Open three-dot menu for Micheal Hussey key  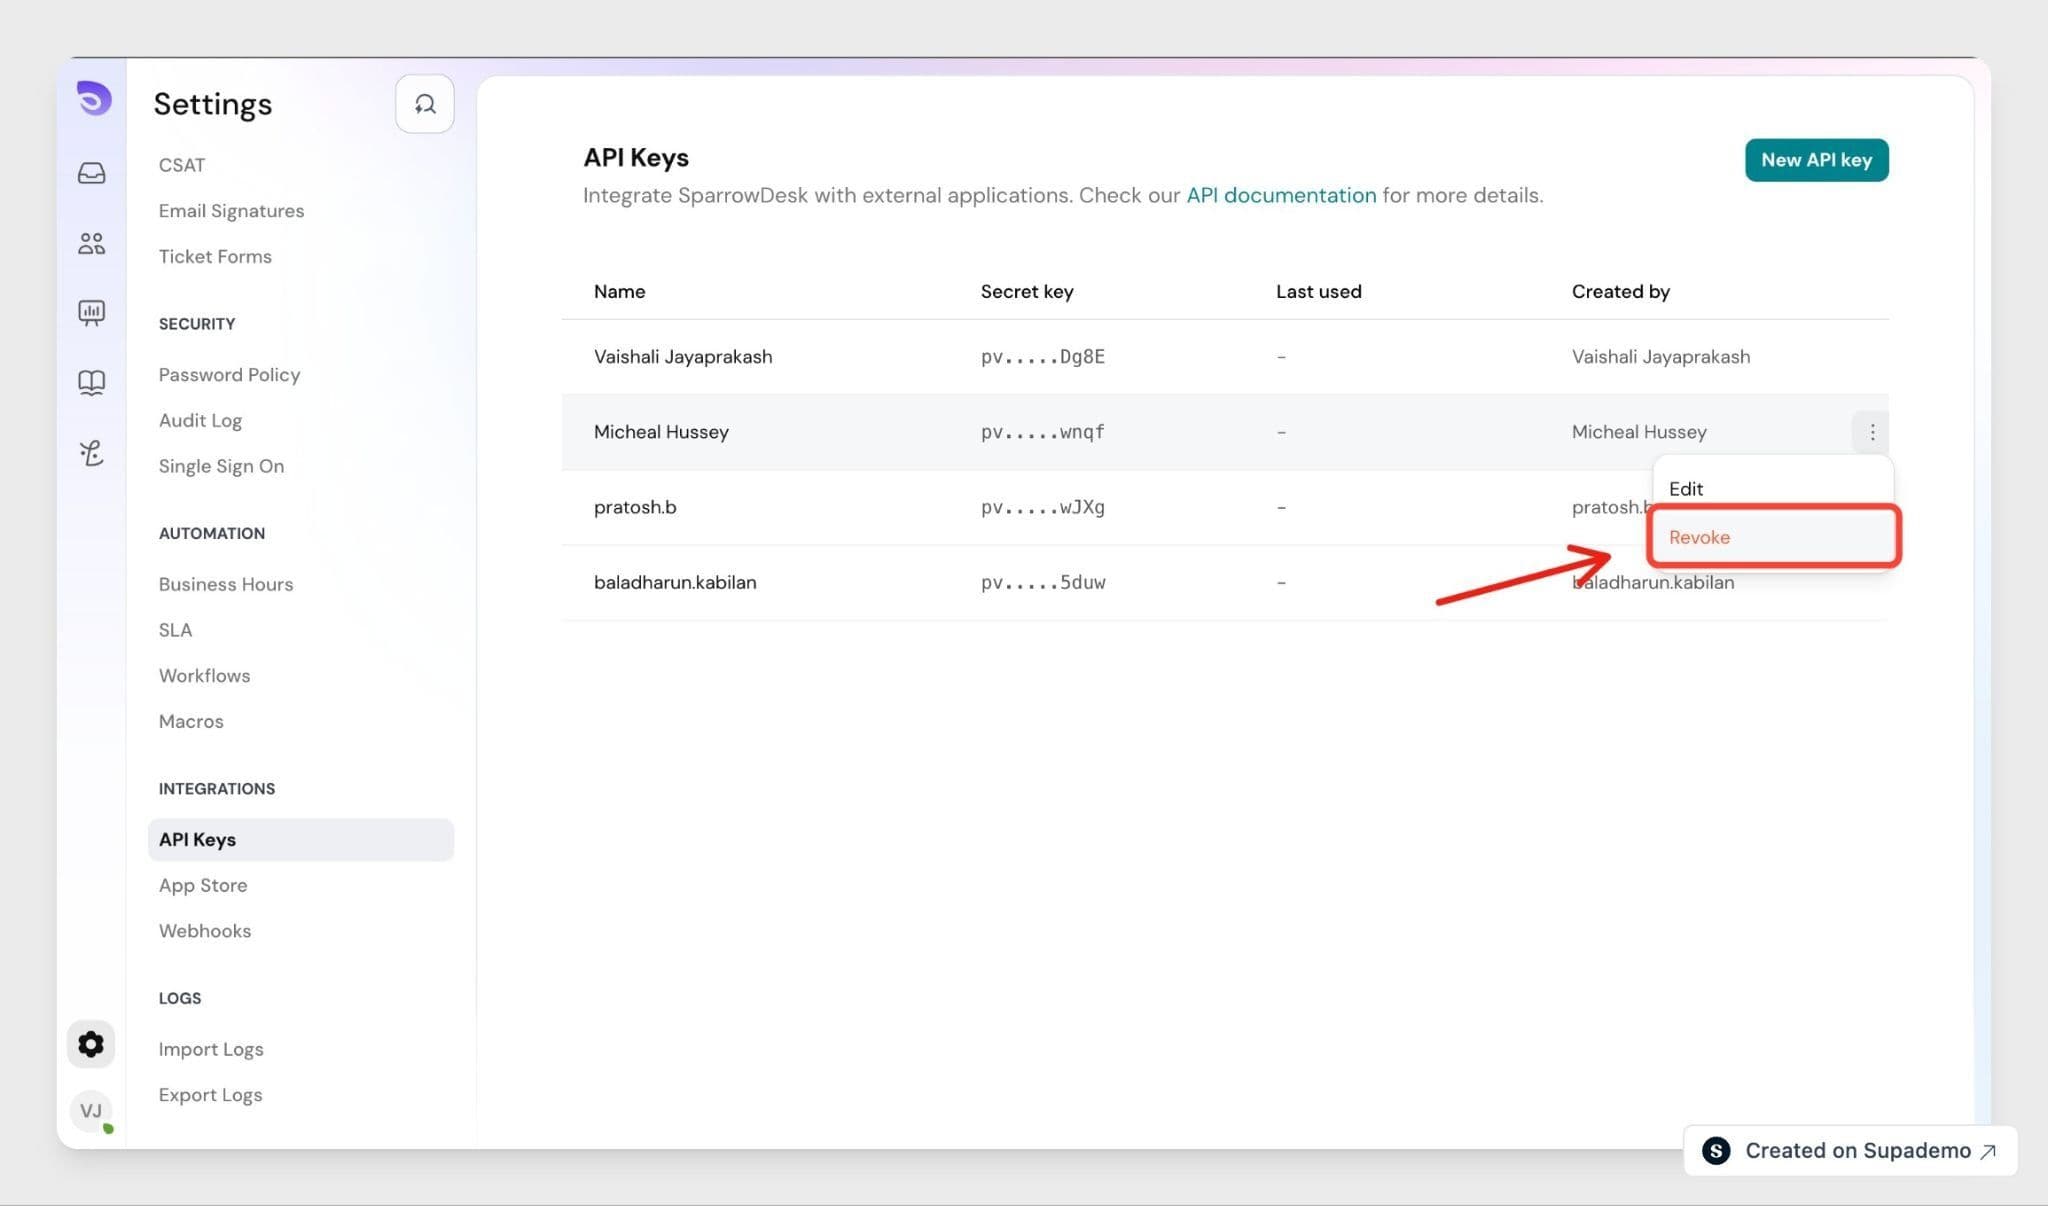tap(1871, 432)
